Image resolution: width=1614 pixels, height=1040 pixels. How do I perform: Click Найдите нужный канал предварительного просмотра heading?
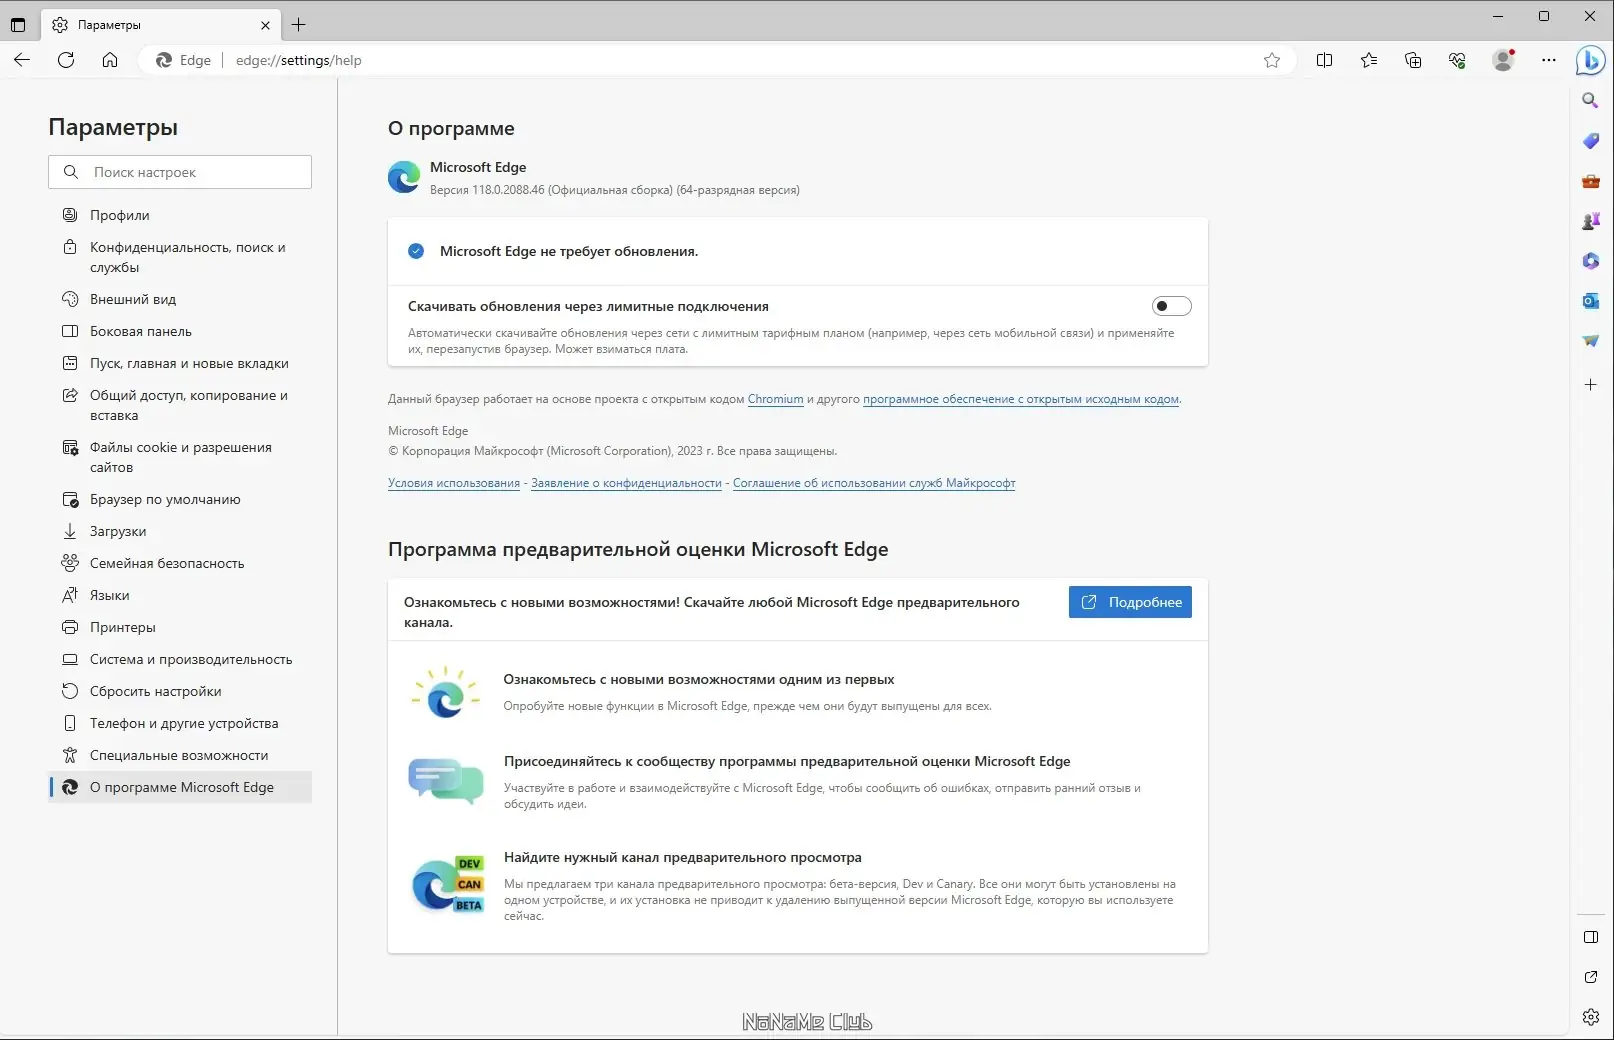click(683, 857)
